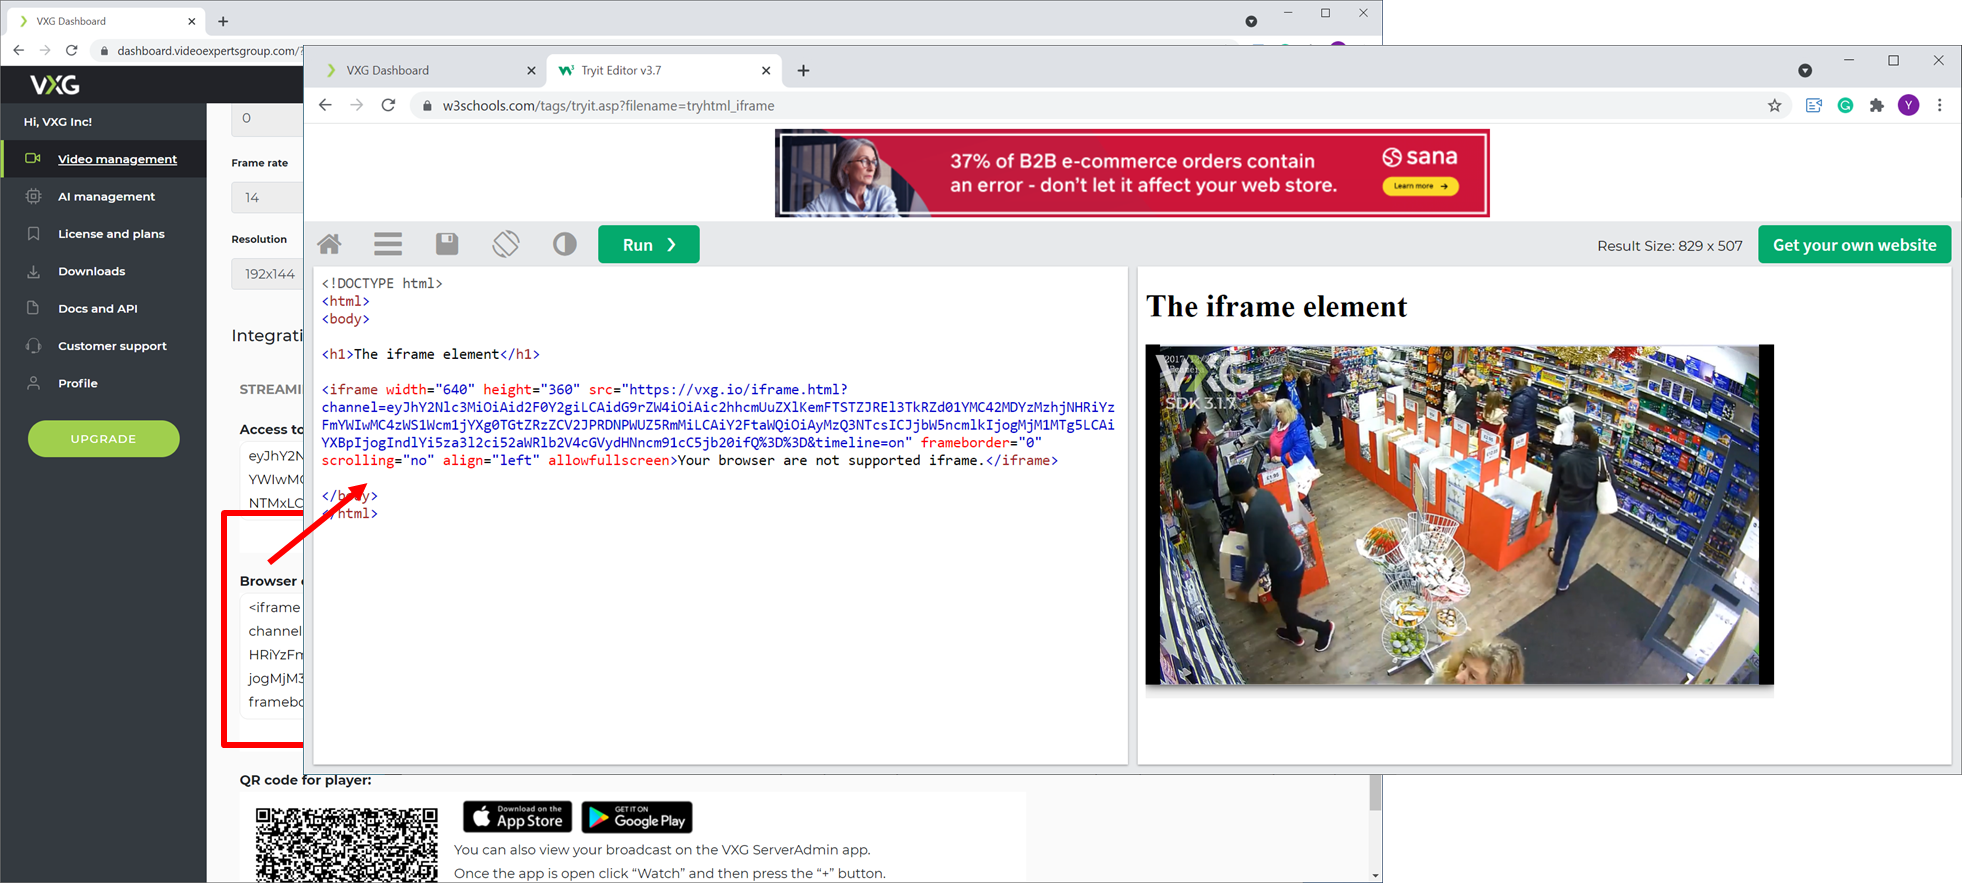Screen dimensions: 1962x883
Task: Bookmark this page with star icon
Action: [x=1775, y=106]
